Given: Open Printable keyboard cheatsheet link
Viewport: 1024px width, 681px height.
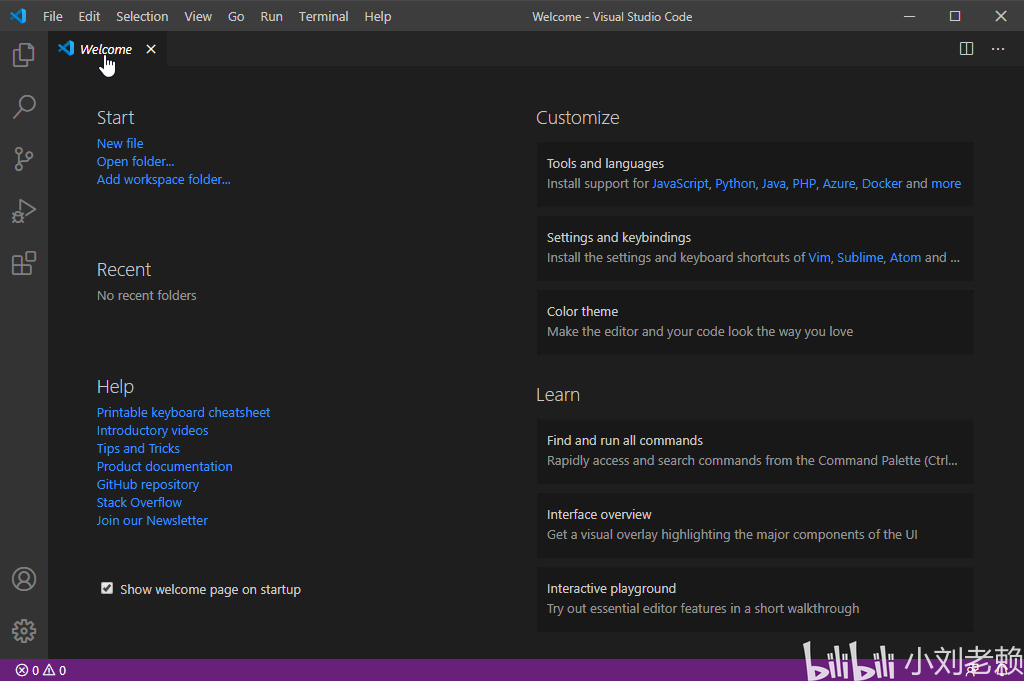Looking at the screenshot, I should click(x=184, y=413).
